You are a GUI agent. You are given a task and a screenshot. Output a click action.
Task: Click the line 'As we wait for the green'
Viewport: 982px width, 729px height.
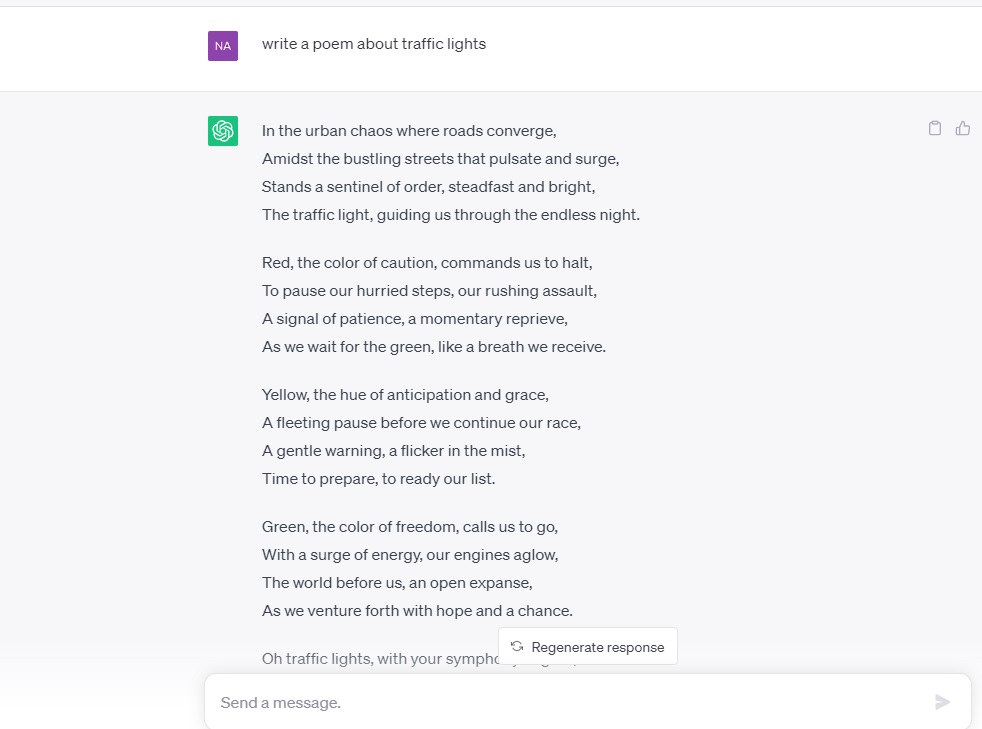point(434,347)
